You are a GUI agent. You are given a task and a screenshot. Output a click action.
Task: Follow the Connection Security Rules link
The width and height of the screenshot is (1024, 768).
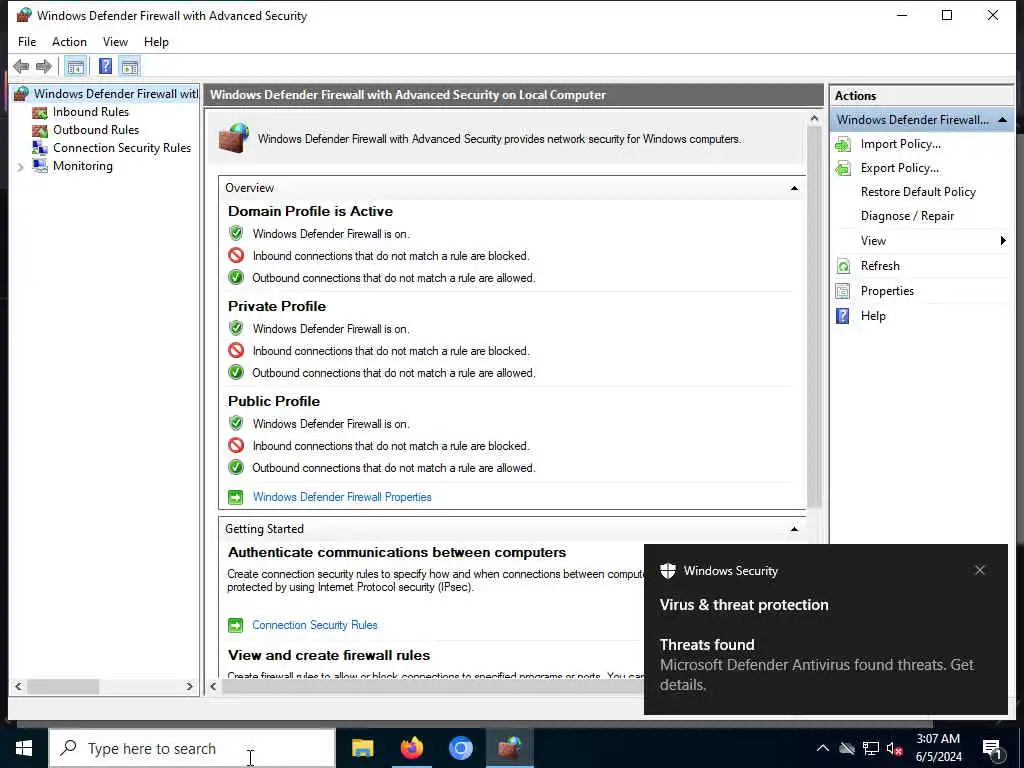click(314, 625)
